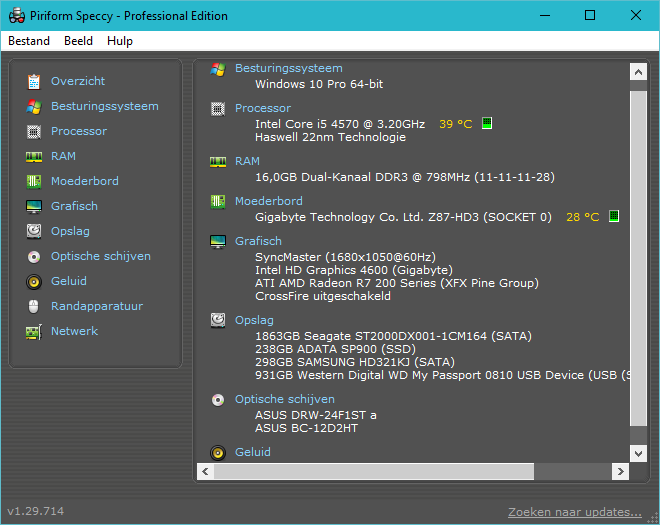Click the Opslag hard drive sidebar icon
This screenshot has width=660, height=525.
pyautogui.click(x=34, y=231)
